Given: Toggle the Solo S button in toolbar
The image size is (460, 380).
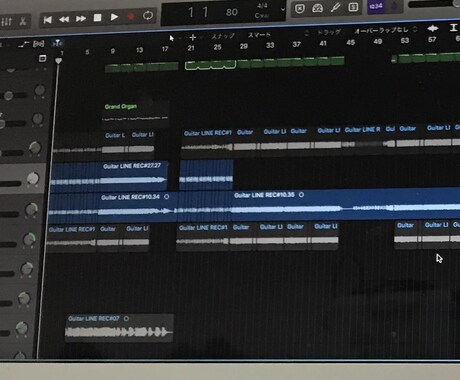Looking at the screenshot, I should tap(353, 7).
